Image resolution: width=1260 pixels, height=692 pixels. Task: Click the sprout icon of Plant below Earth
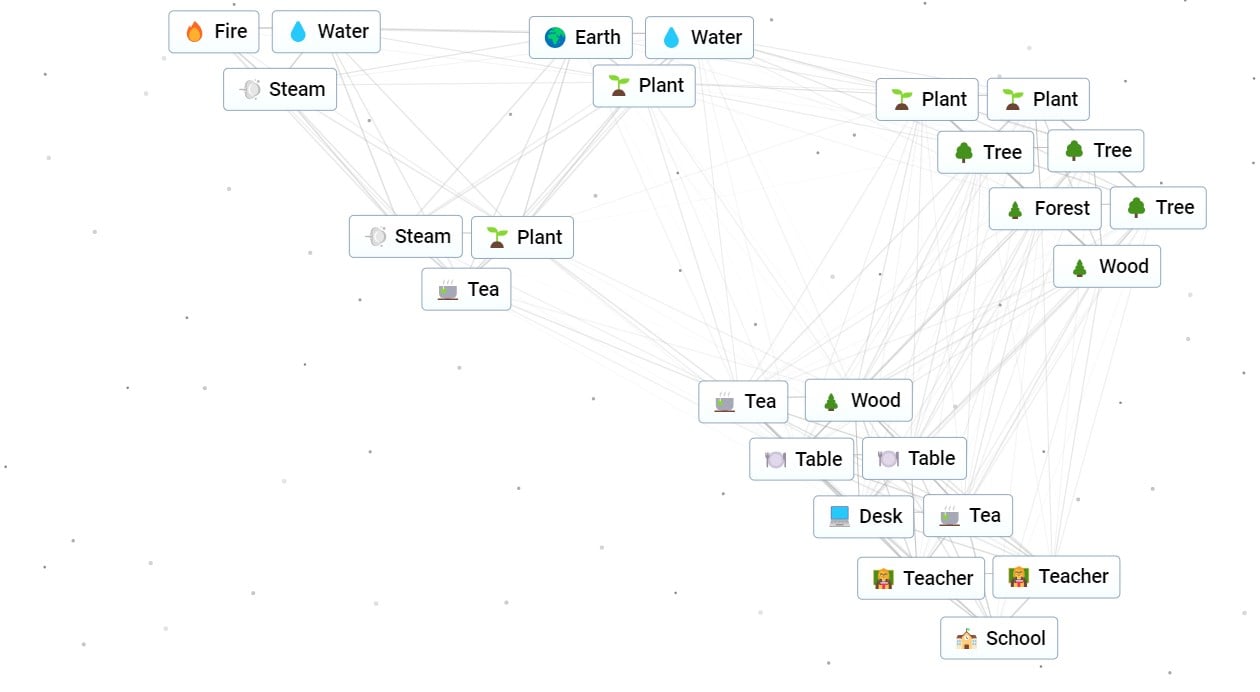coord(619,86)
